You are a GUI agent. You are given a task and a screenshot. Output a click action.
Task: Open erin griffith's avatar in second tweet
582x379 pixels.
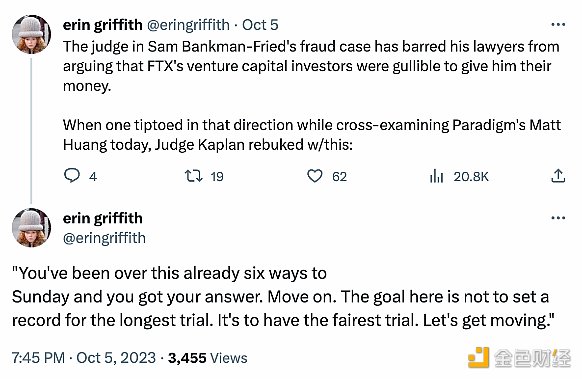(31, 228)
